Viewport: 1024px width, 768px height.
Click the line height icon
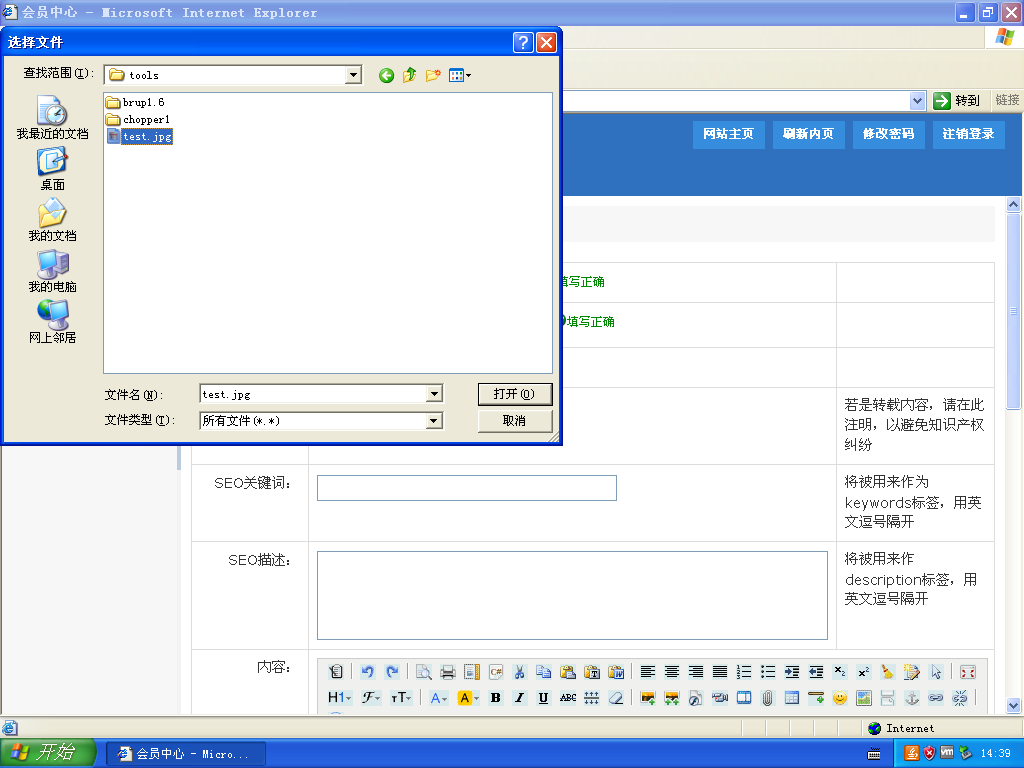coord(592,697)
